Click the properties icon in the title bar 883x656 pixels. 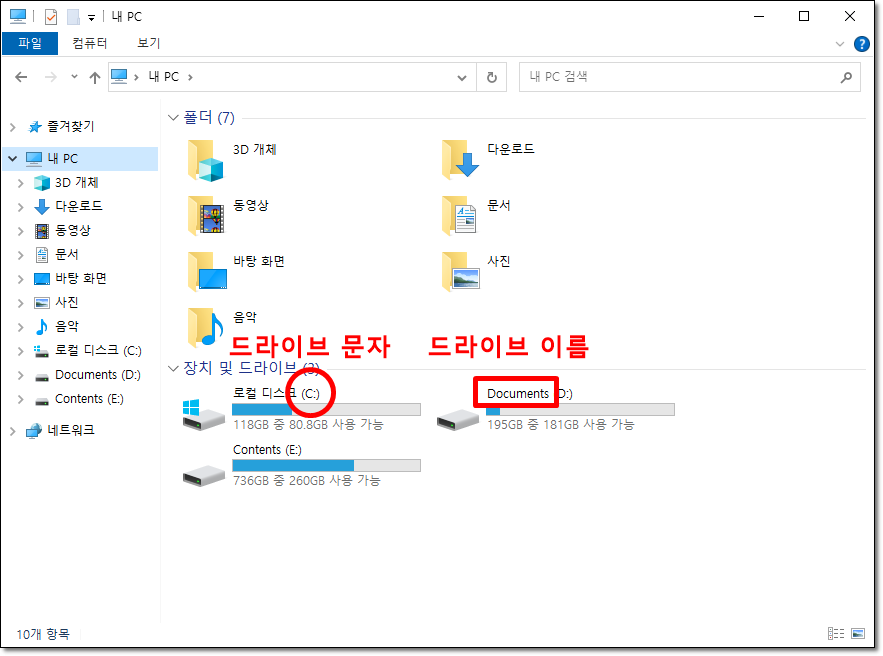(51, 17)
